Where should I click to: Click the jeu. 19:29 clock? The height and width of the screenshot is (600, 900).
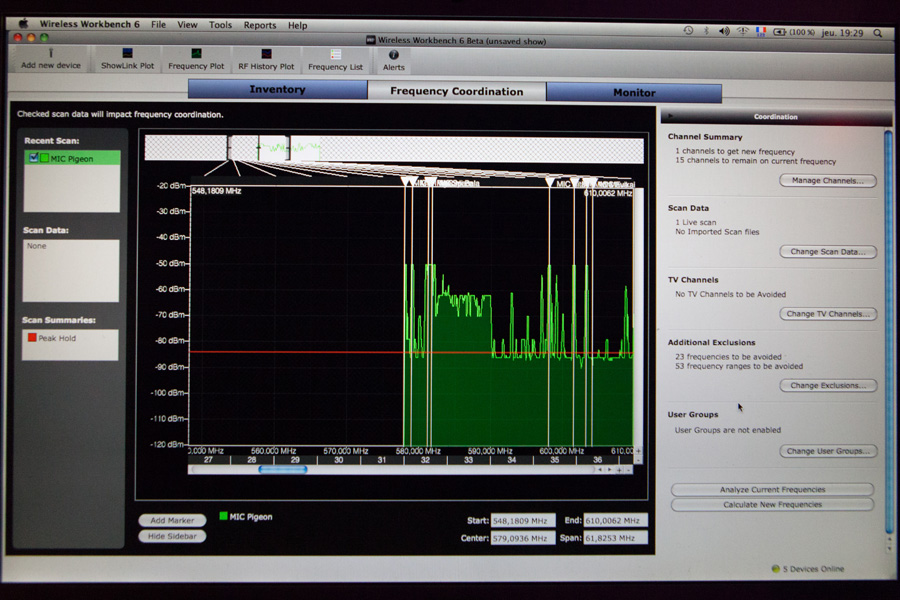coord(842,33)
